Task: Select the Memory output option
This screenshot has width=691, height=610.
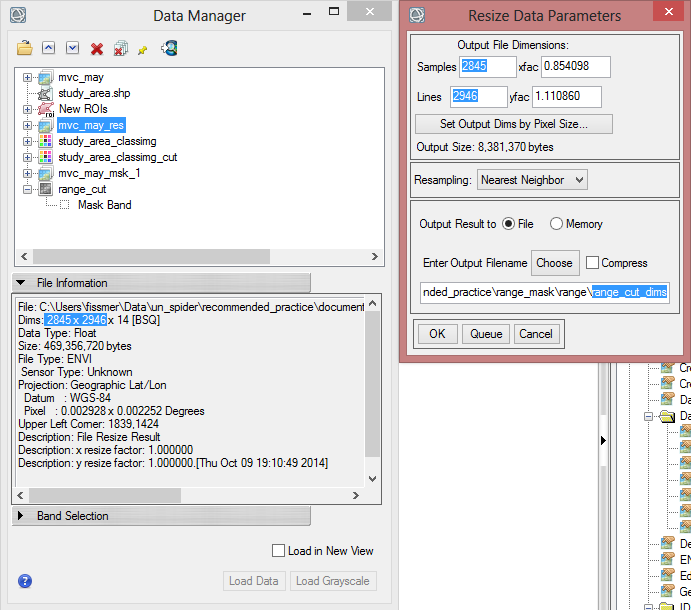Action: [x=556, y=224]
